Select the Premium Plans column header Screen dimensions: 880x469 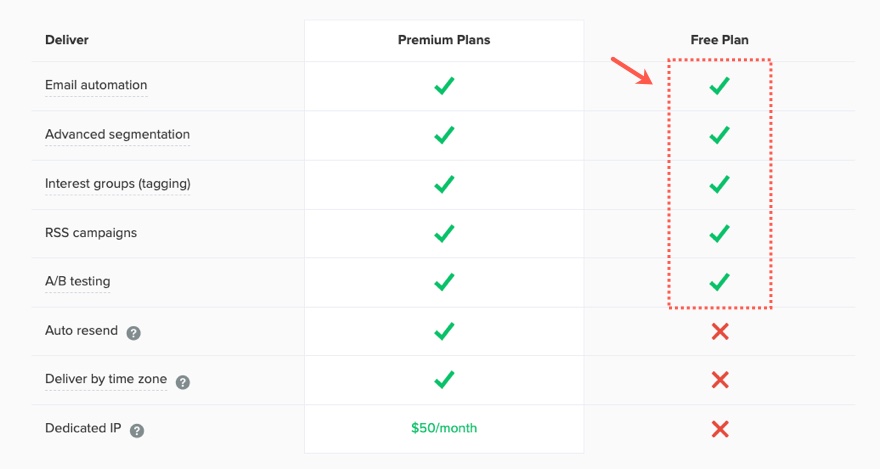point(444,40)
